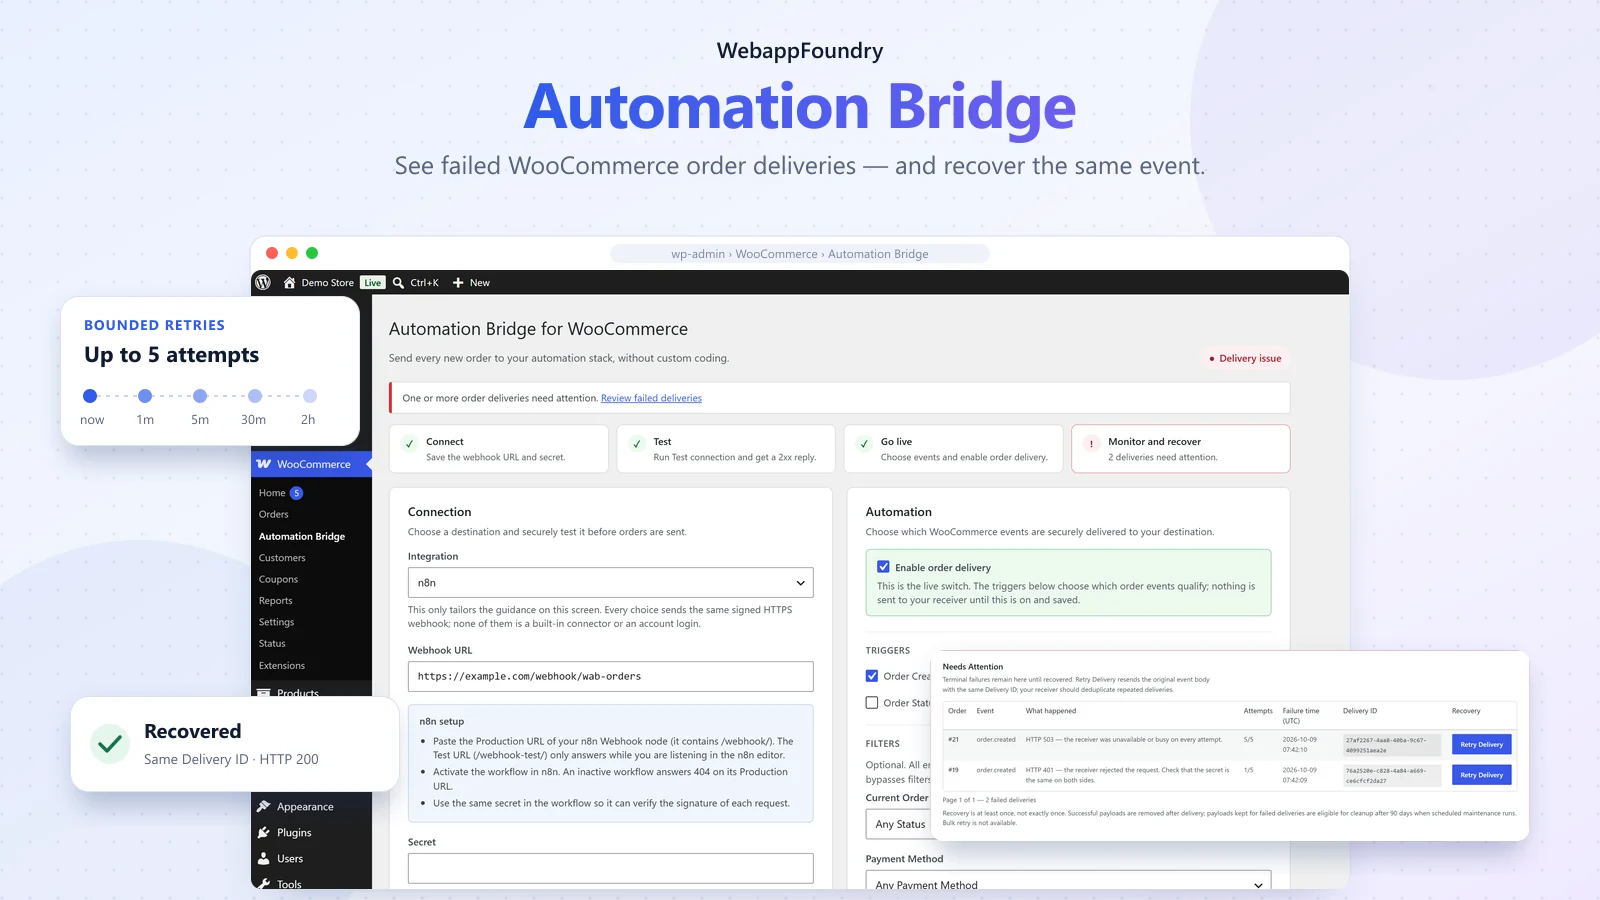
Task: Retry Delivery for order #21
Action: (x=1481, y=744)
